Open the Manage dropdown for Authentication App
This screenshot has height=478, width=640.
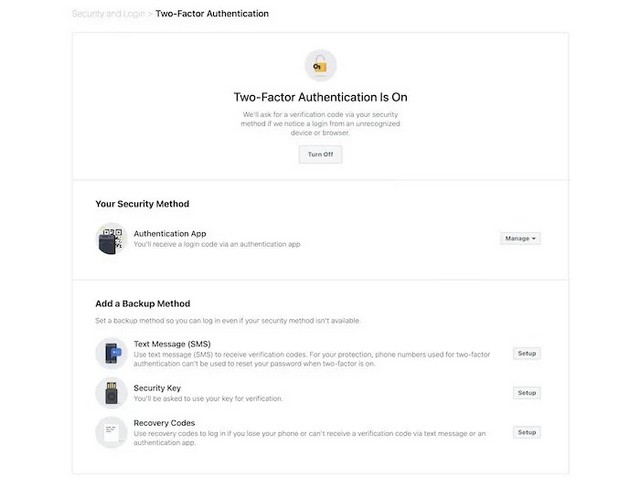tap(520, 239)
